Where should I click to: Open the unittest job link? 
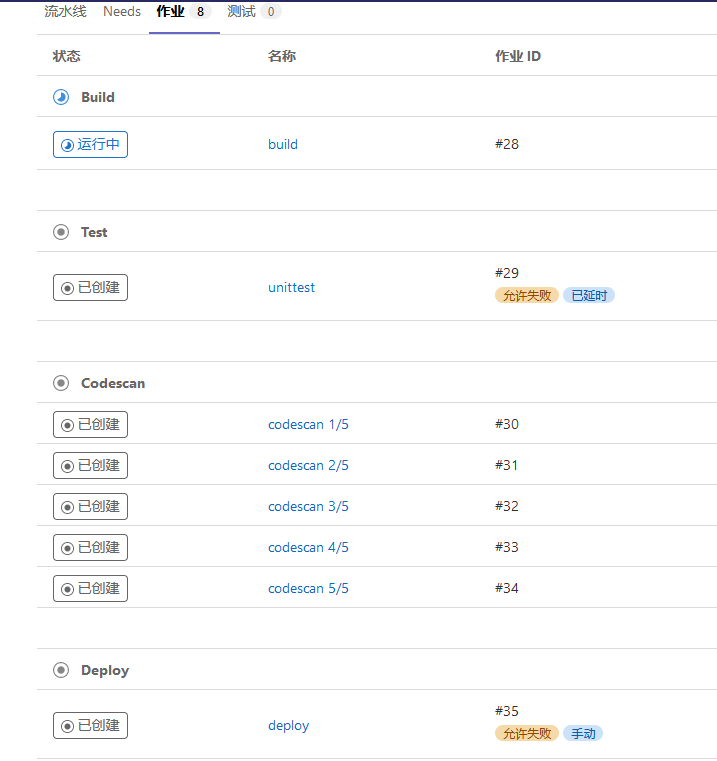[291, 287]
